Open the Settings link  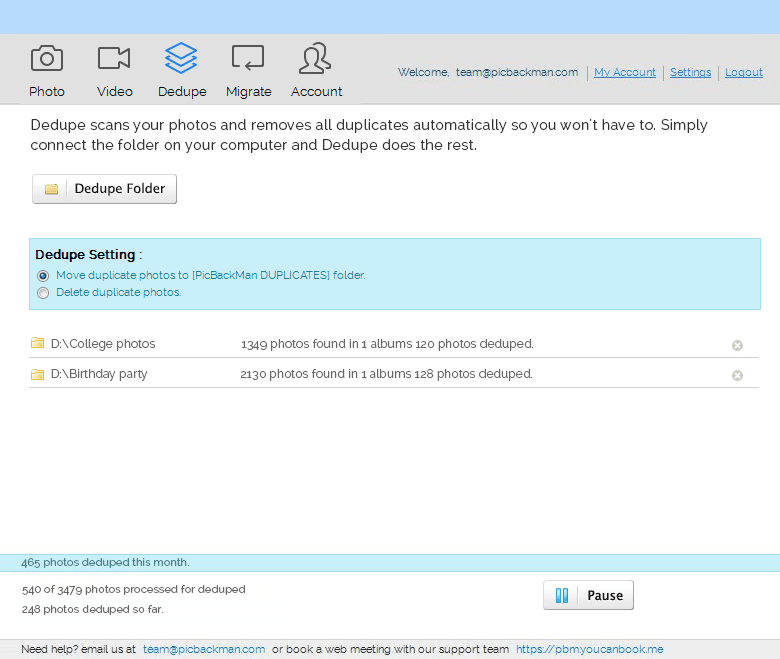click(x=690, y=73)
